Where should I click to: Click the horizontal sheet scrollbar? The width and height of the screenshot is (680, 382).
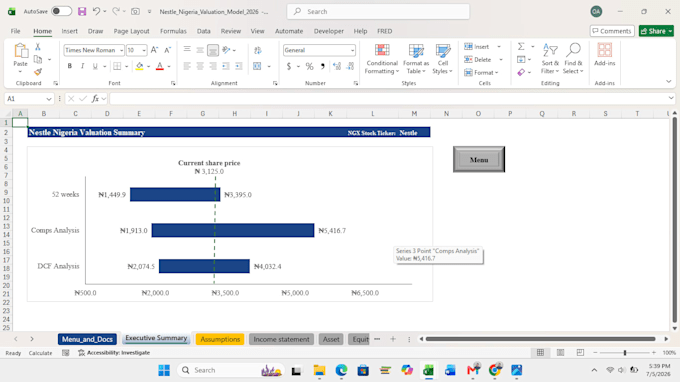point(540,339)
